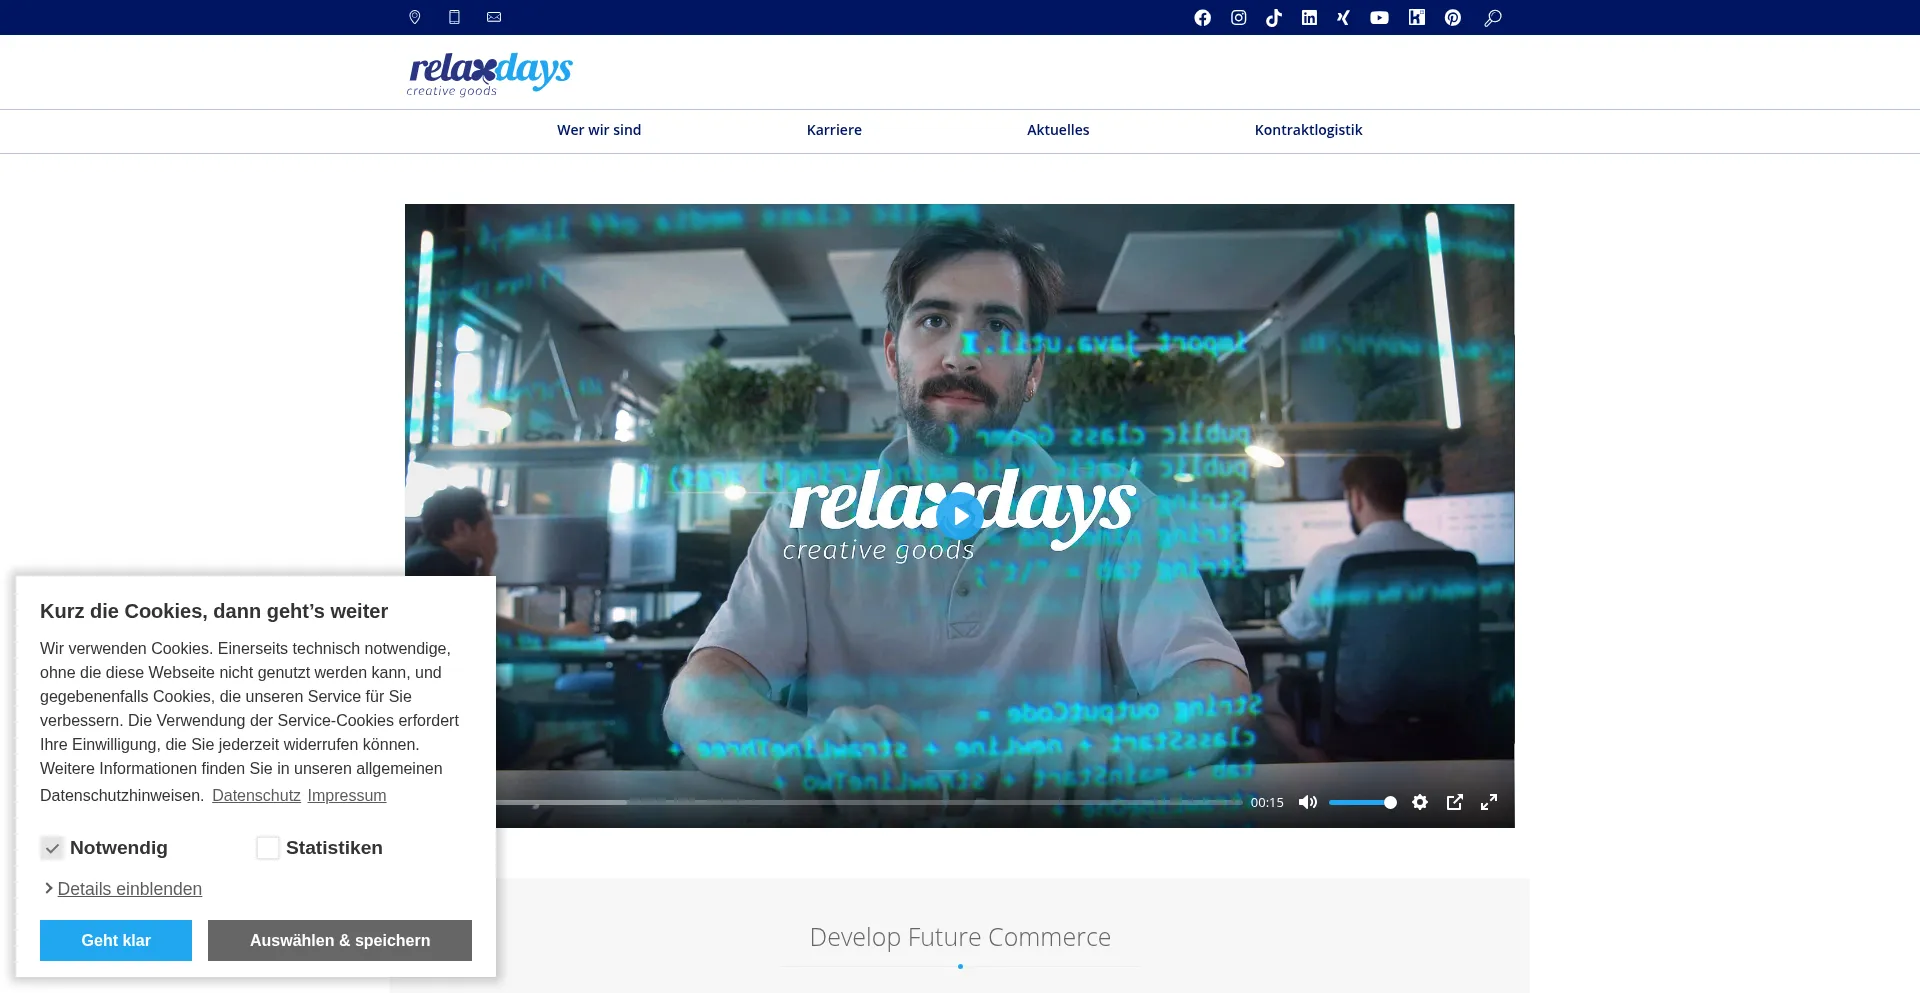Screen dimensions: 1920x993
Task: Click cookie heading Kurz die Cookies
Action: [214, 611]
